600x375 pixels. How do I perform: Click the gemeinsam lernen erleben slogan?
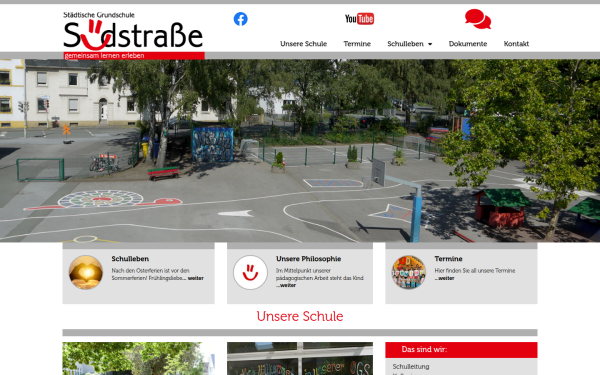click(x=104, y=56)
